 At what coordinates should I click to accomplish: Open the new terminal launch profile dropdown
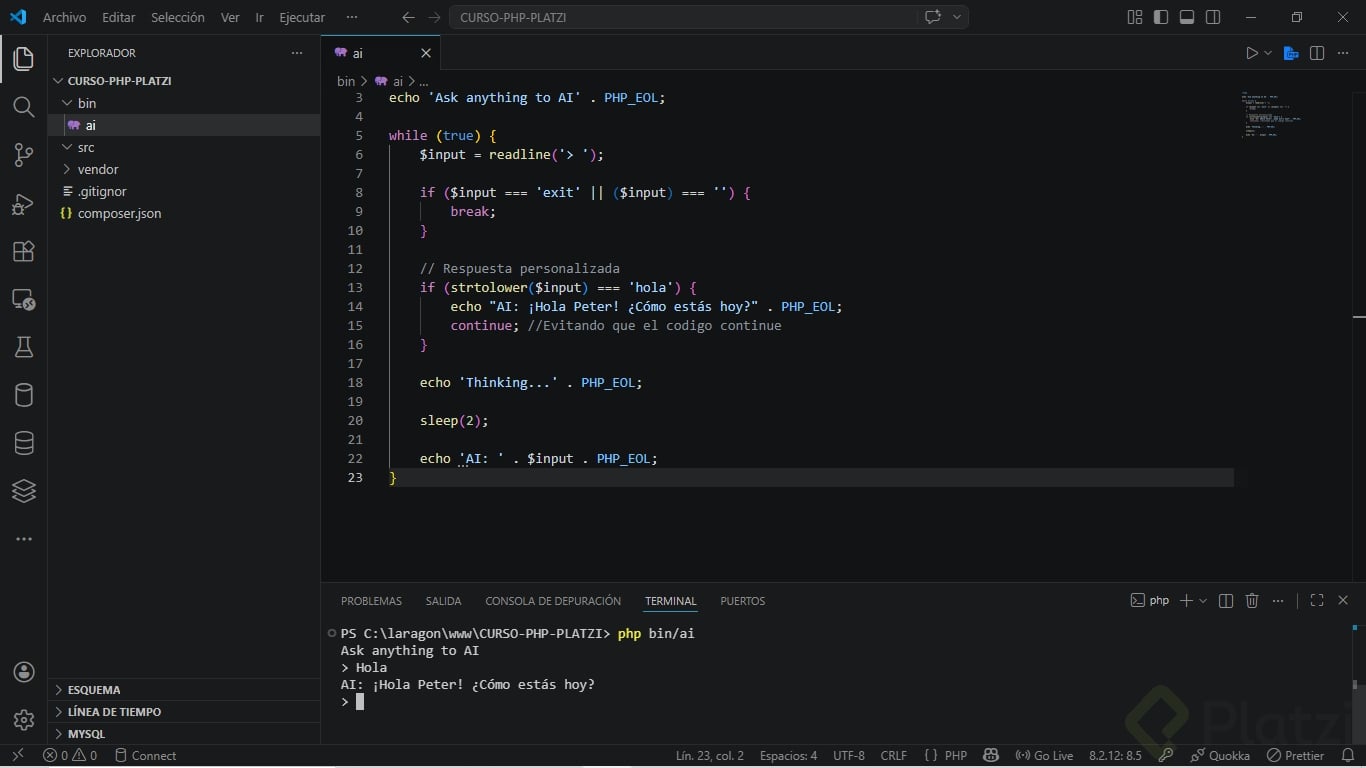coord(1203,601)
